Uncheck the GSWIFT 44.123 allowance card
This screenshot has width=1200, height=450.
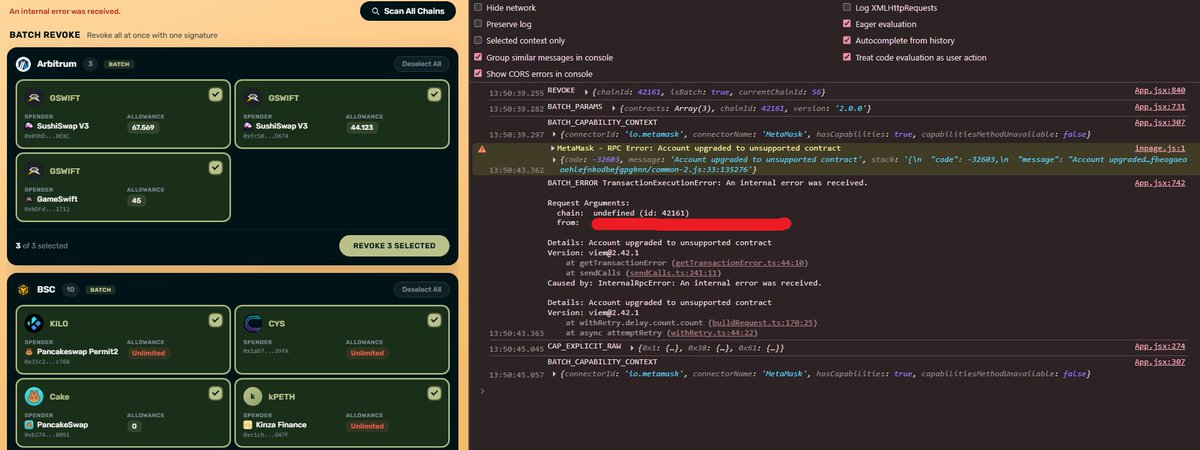[x=433, y=95]
